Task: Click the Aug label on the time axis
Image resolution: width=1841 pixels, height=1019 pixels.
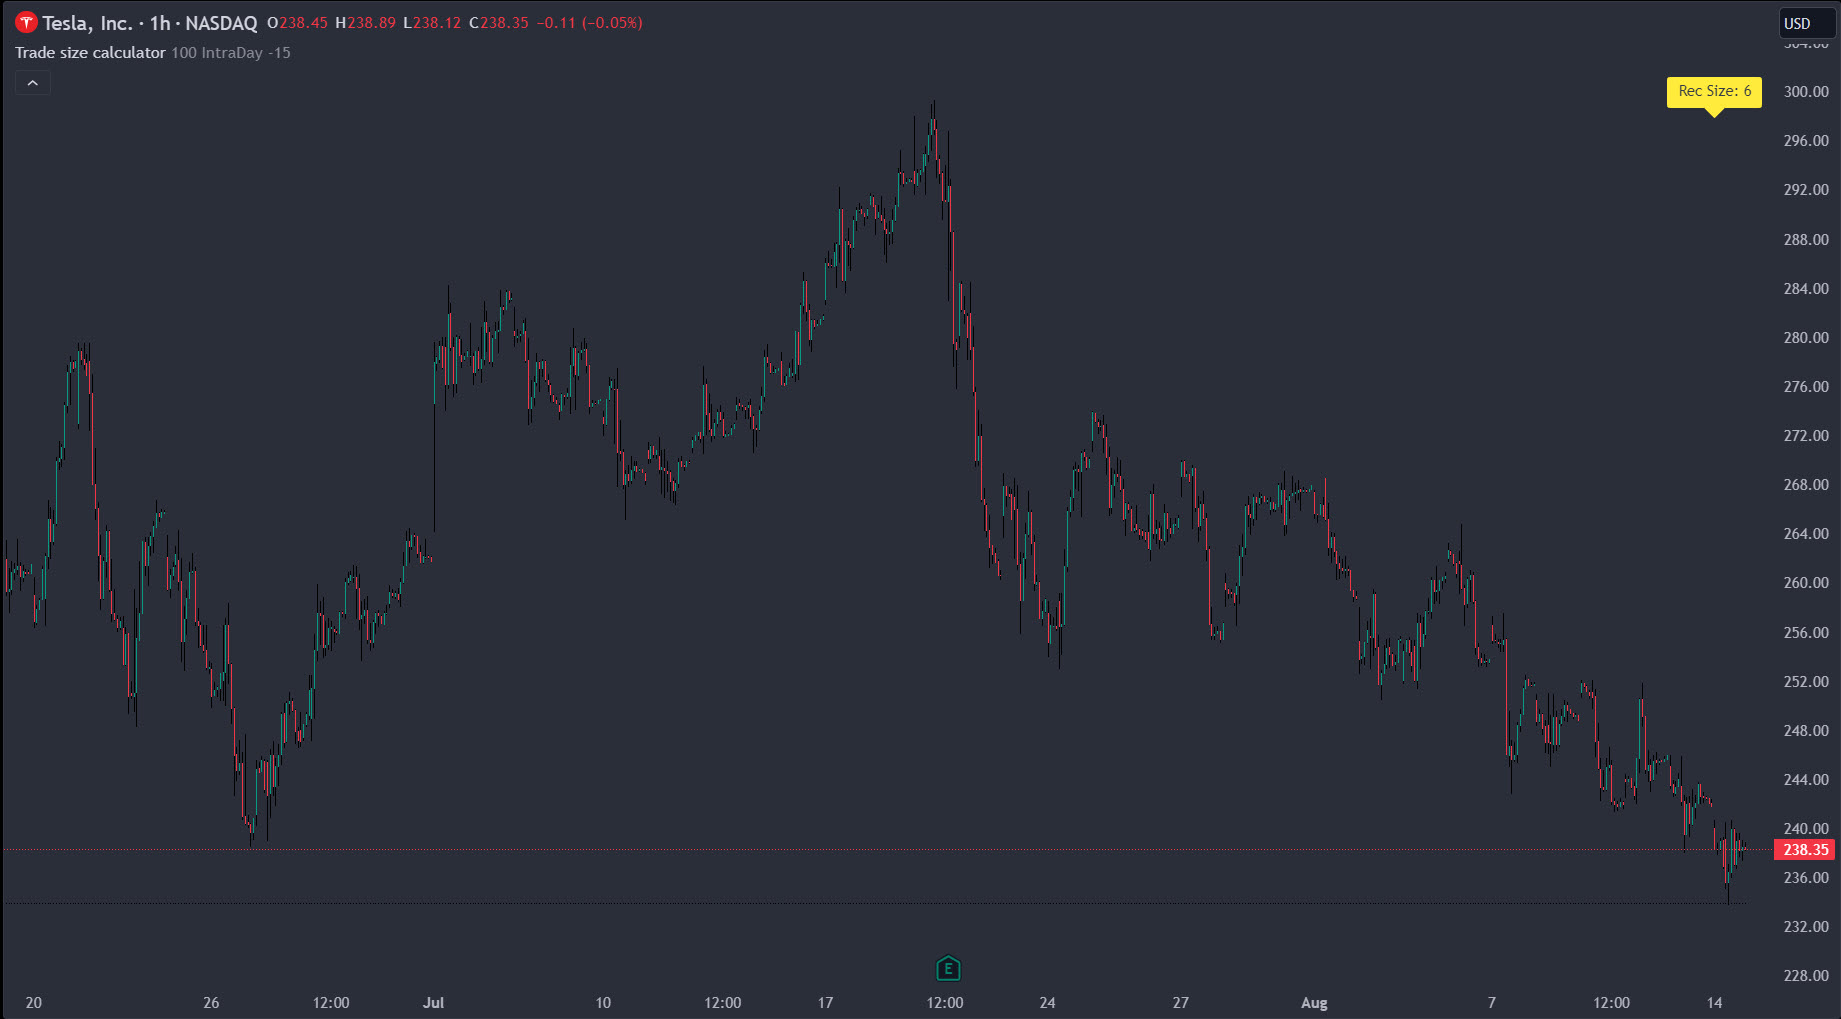Action: pos(1314,1002)
